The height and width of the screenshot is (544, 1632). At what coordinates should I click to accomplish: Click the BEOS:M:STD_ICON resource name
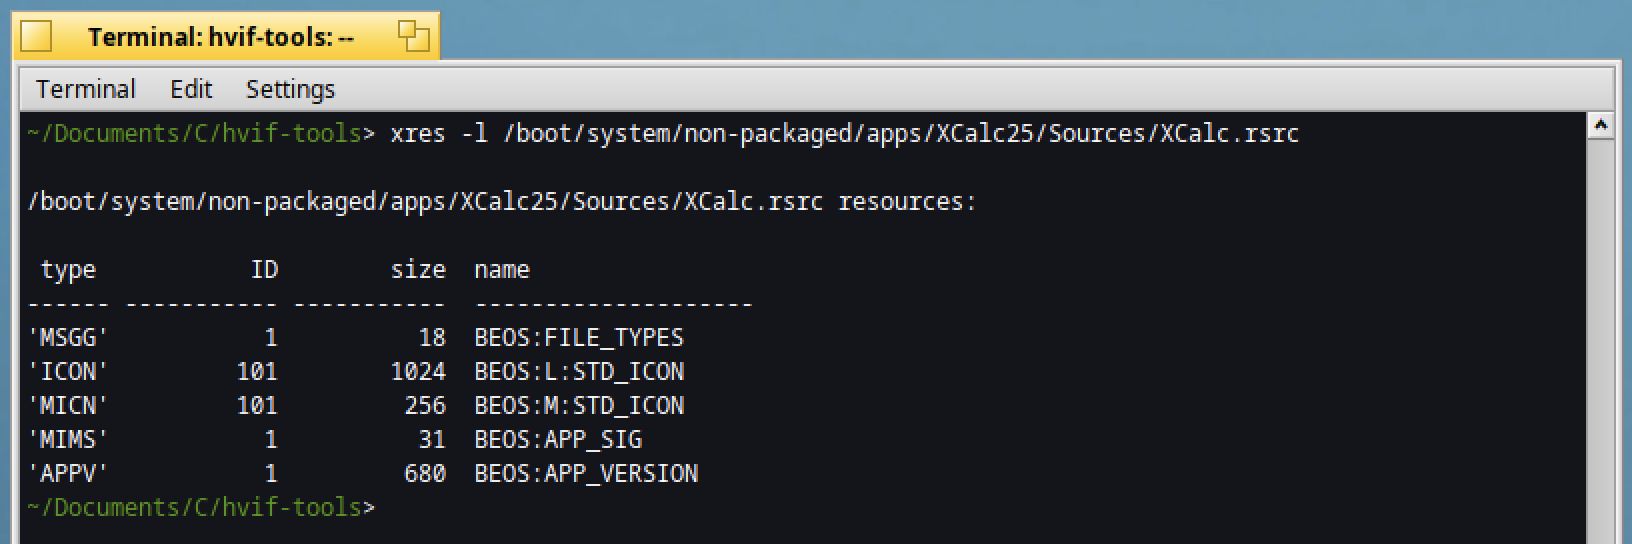tap(579, 406)
